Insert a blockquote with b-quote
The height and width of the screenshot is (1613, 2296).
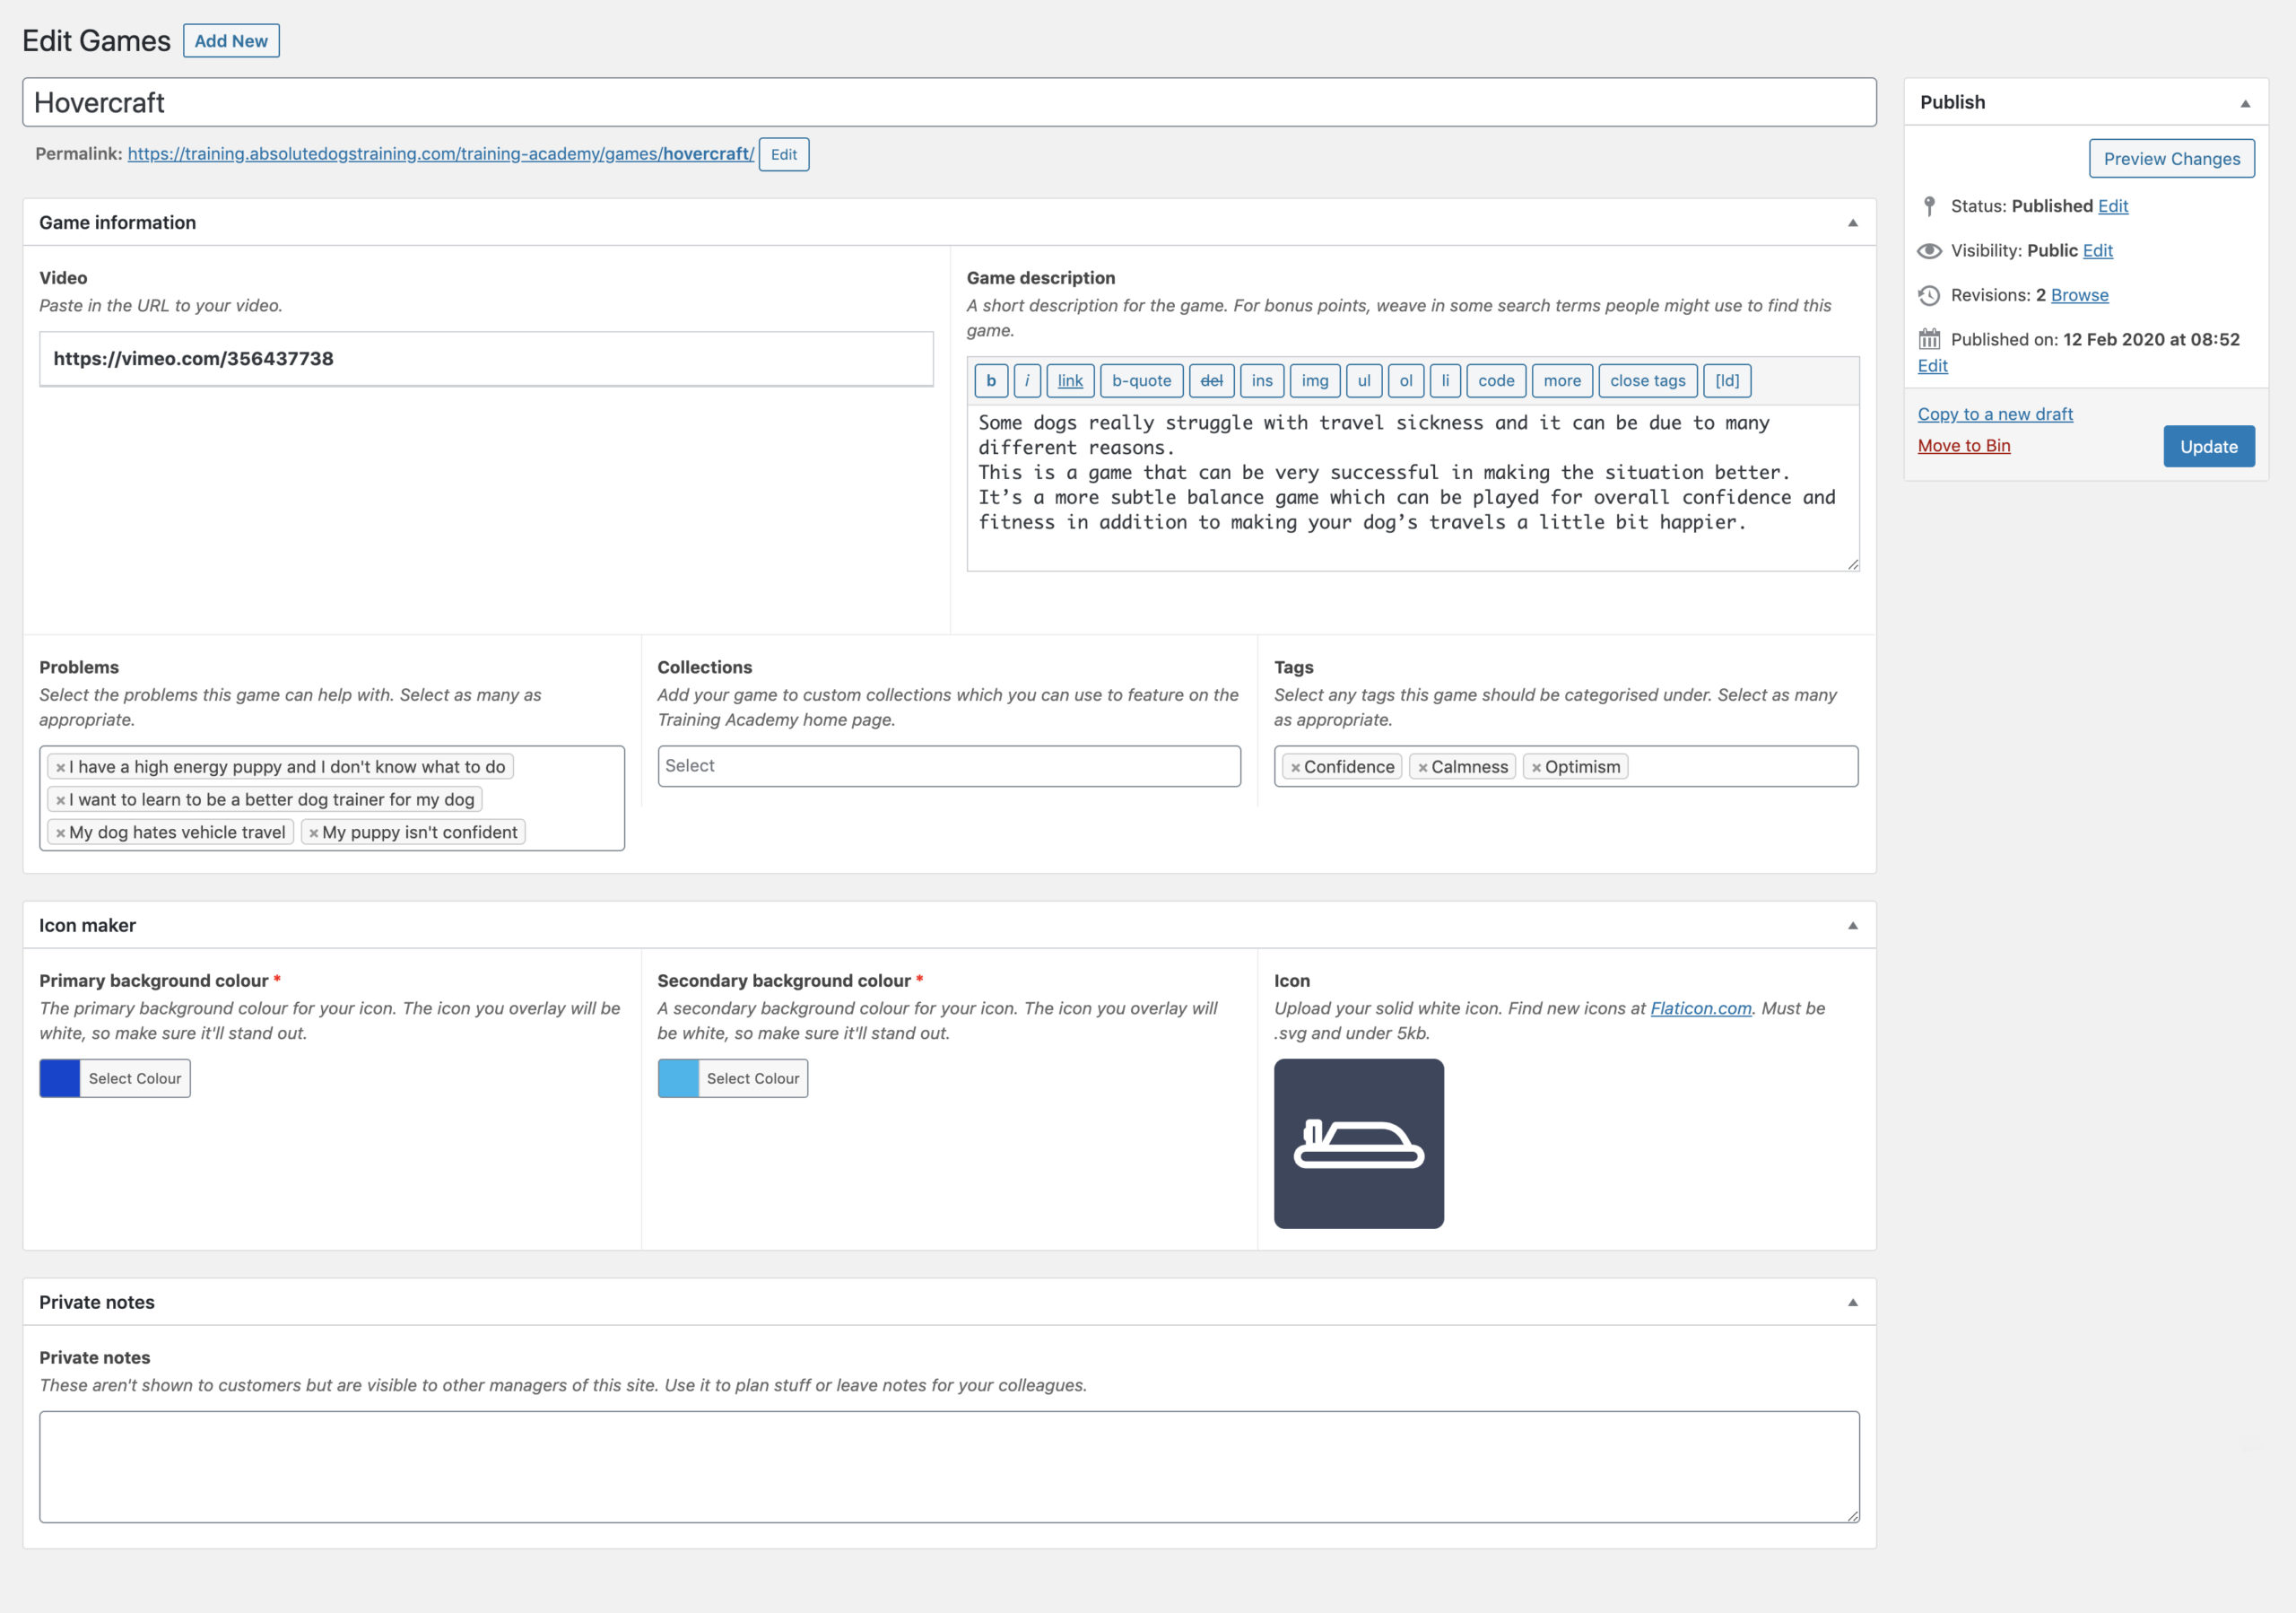pyautogui.click(x=1141, y=381)
